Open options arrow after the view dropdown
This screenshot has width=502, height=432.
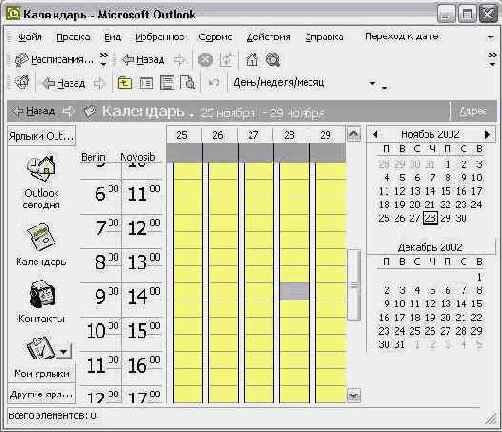click(384, 88)
